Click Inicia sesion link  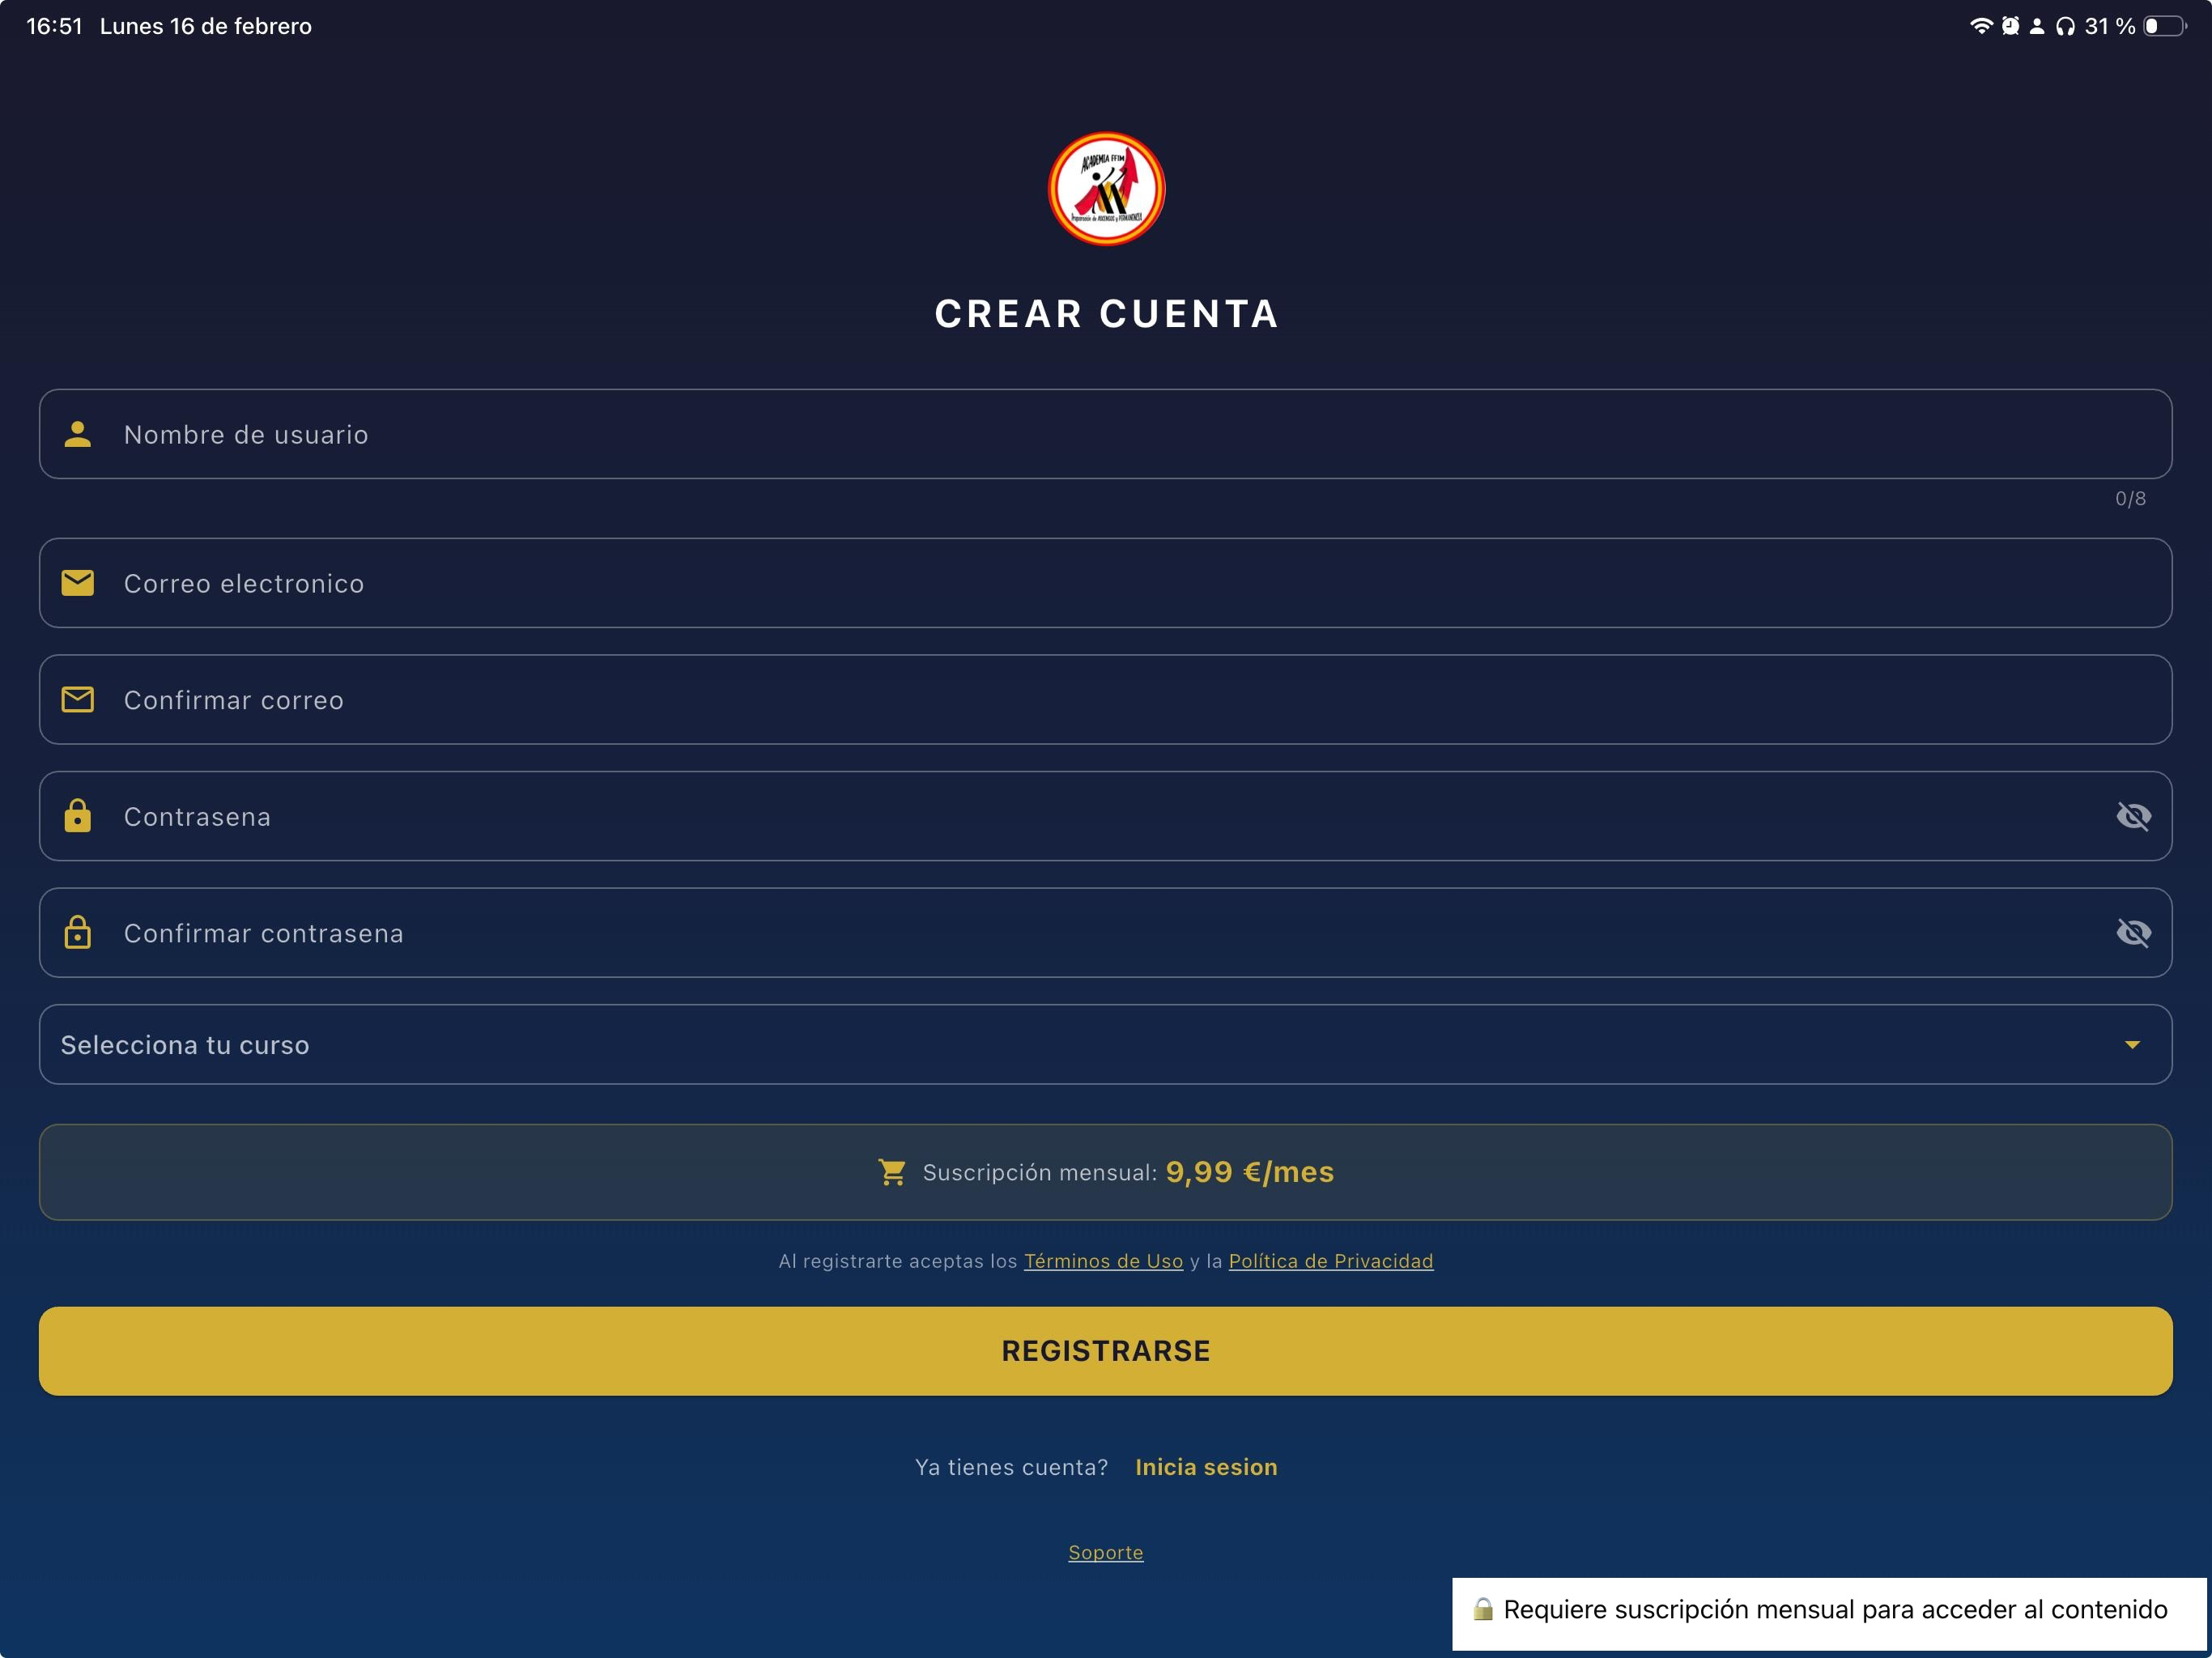(x=1206, y=1467)
